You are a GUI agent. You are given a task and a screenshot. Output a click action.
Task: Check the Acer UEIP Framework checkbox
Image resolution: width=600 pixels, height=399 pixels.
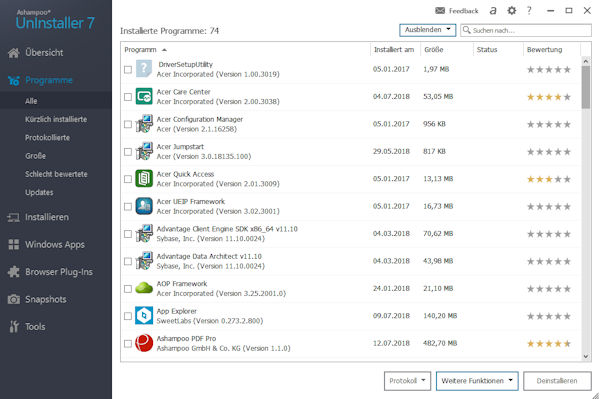click(128, 207)
